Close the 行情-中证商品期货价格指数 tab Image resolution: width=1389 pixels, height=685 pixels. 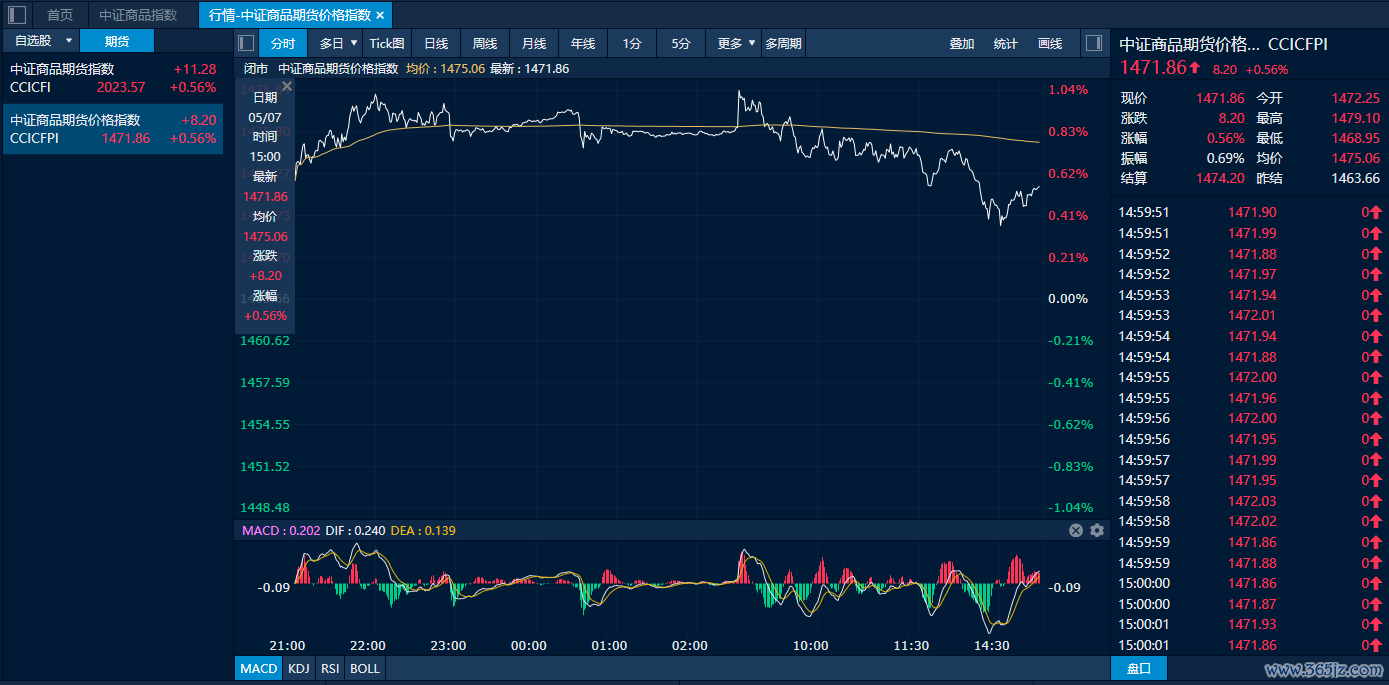[x=380, y=15]
